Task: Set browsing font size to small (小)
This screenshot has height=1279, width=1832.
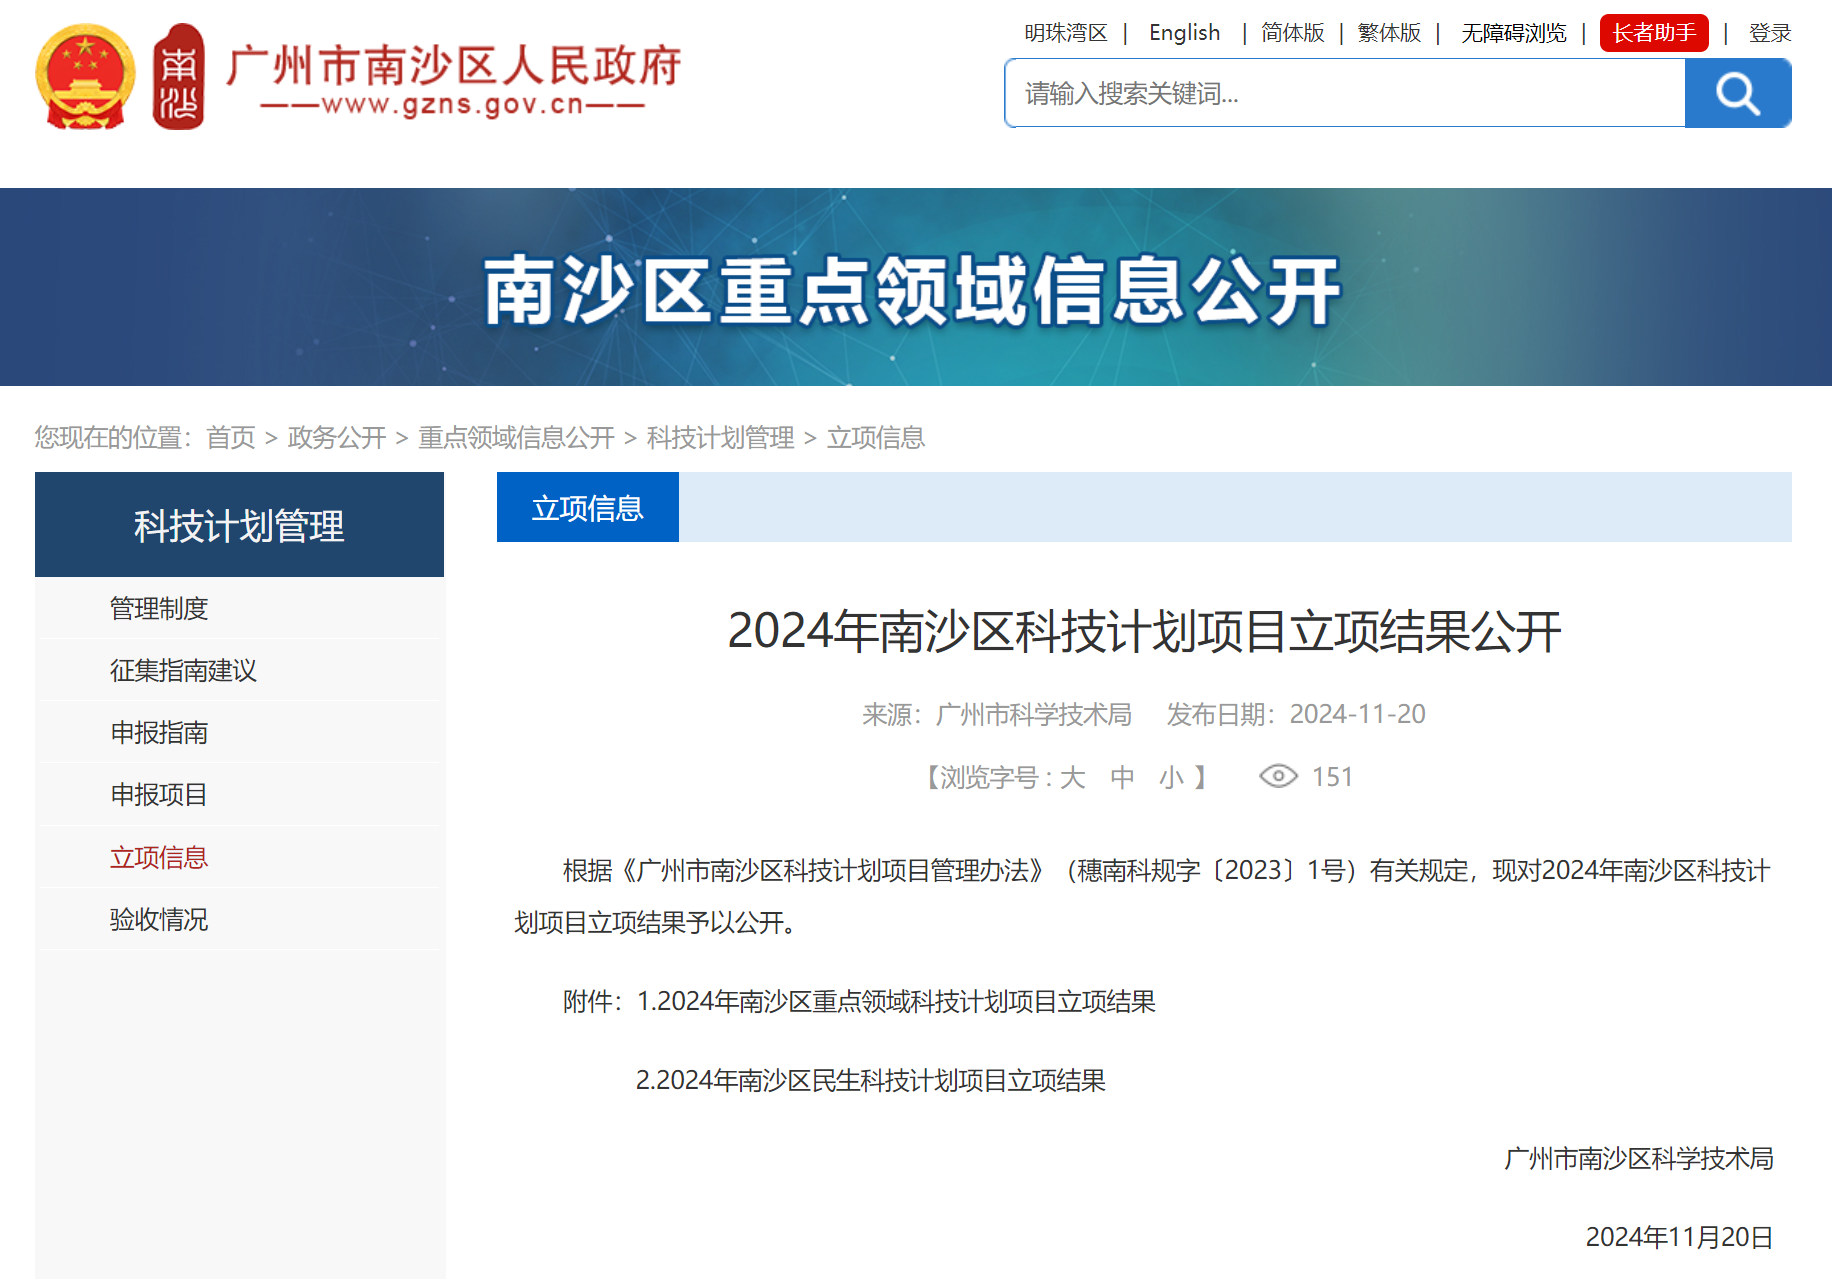Action: 1171,777
